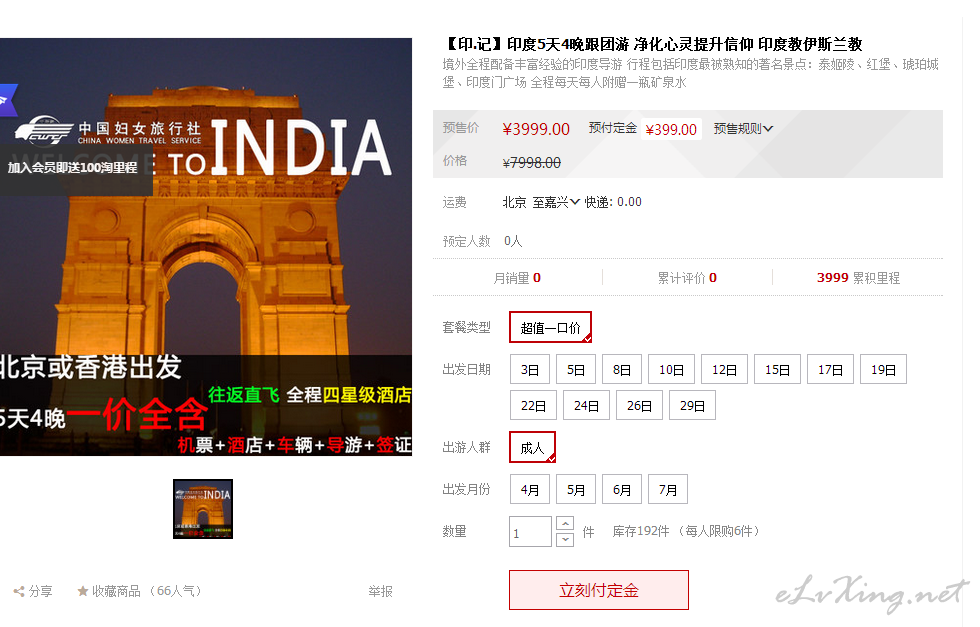Click the 举报 report link
The width and height of the screenshot is (980, 627).
click(380, 591)
